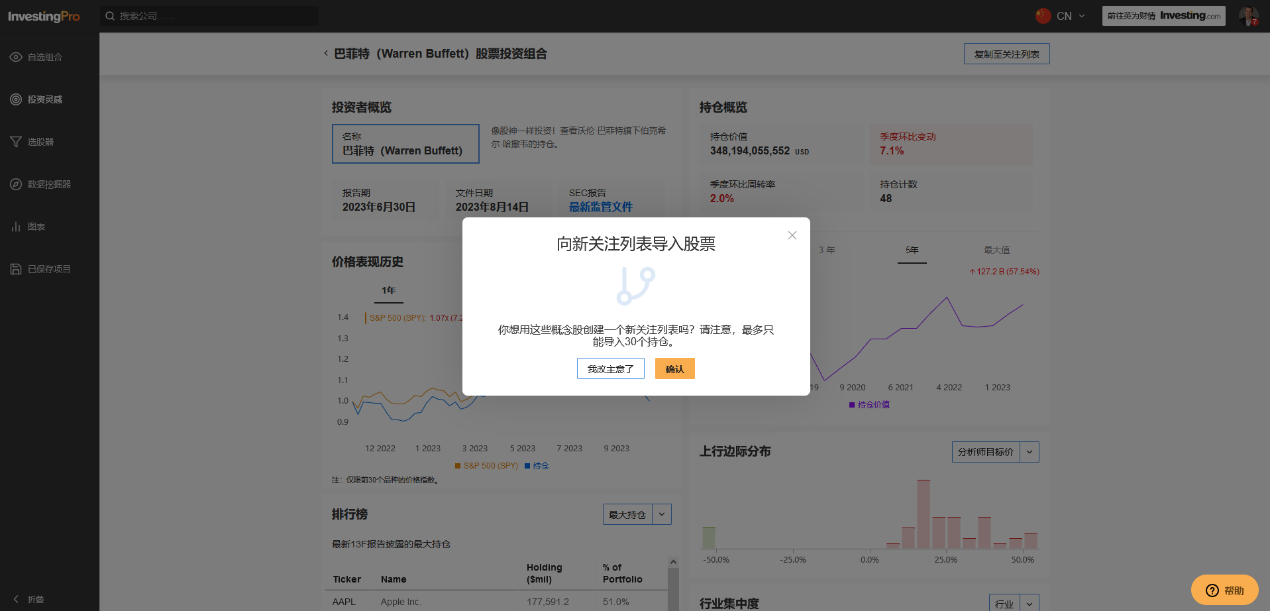Focus the 搜索公司 search field
1270x611 pixels.
tap(211, 16)
